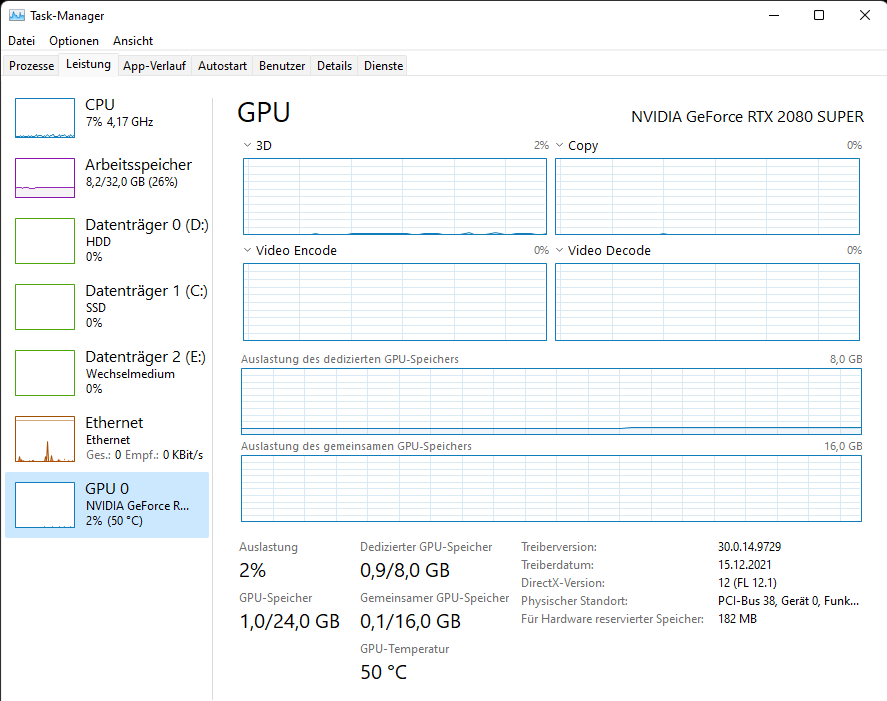Click the 3D engine usage graph
The image size is (887, 701).
pyautogui.click(x=395, y=196)
